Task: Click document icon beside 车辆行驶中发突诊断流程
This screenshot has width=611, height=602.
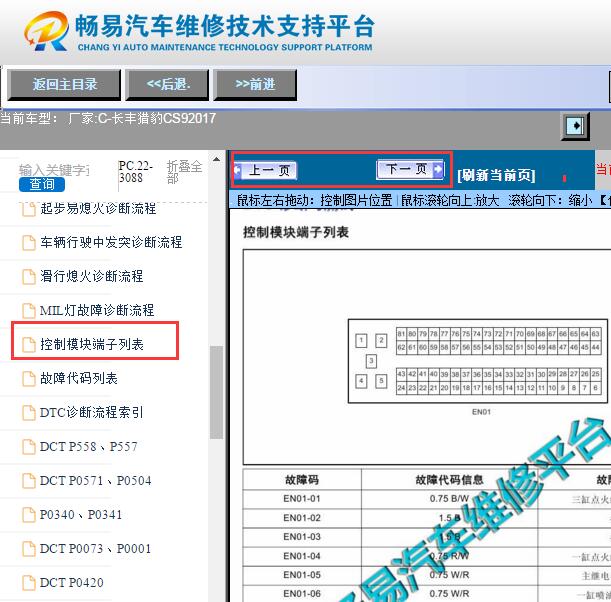Action: coord(29,243)
